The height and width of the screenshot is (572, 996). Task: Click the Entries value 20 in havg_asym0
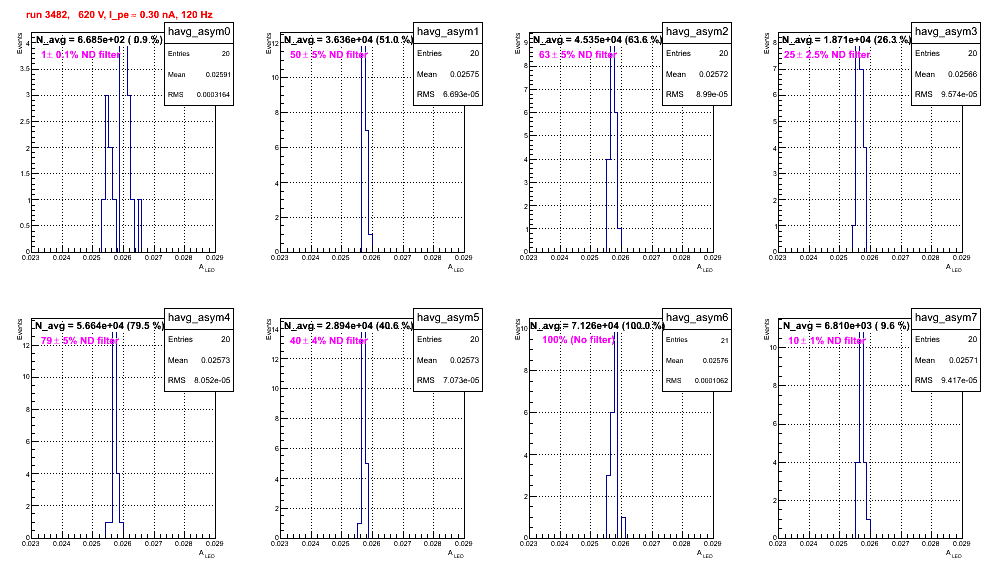point(226,54)
